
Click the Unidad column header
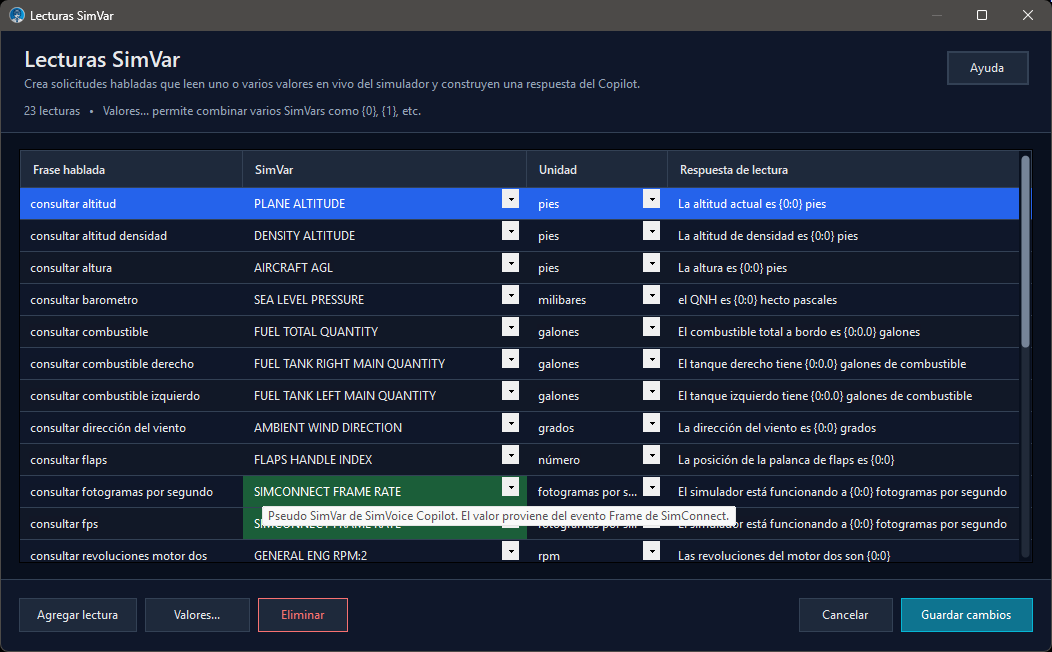pos(597,170)
